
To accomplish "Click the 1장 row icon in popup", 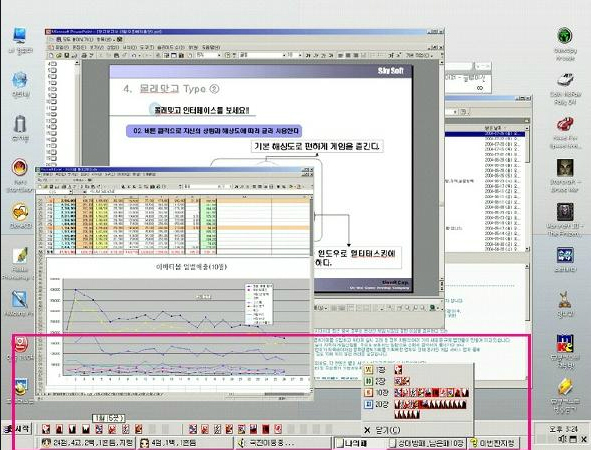I will point(368,370).
